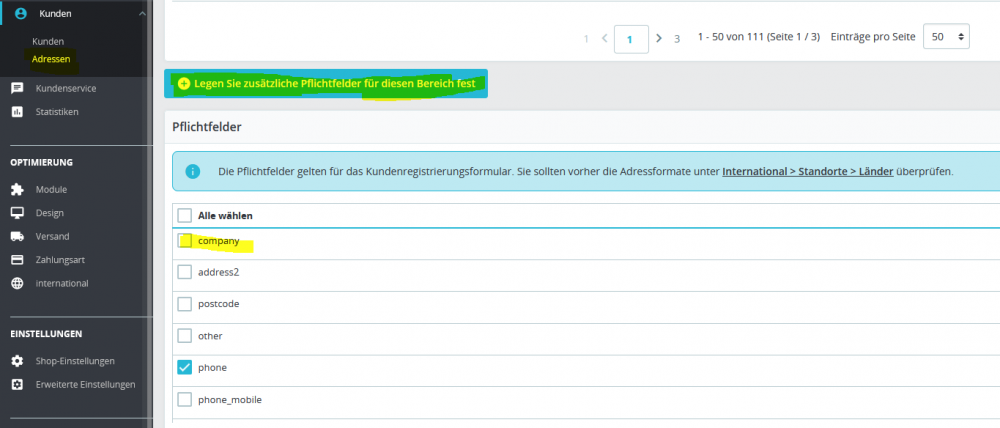Open Versand in the sidebar
This screenshot has width=1000, height=428.
(x=52, y=237)
